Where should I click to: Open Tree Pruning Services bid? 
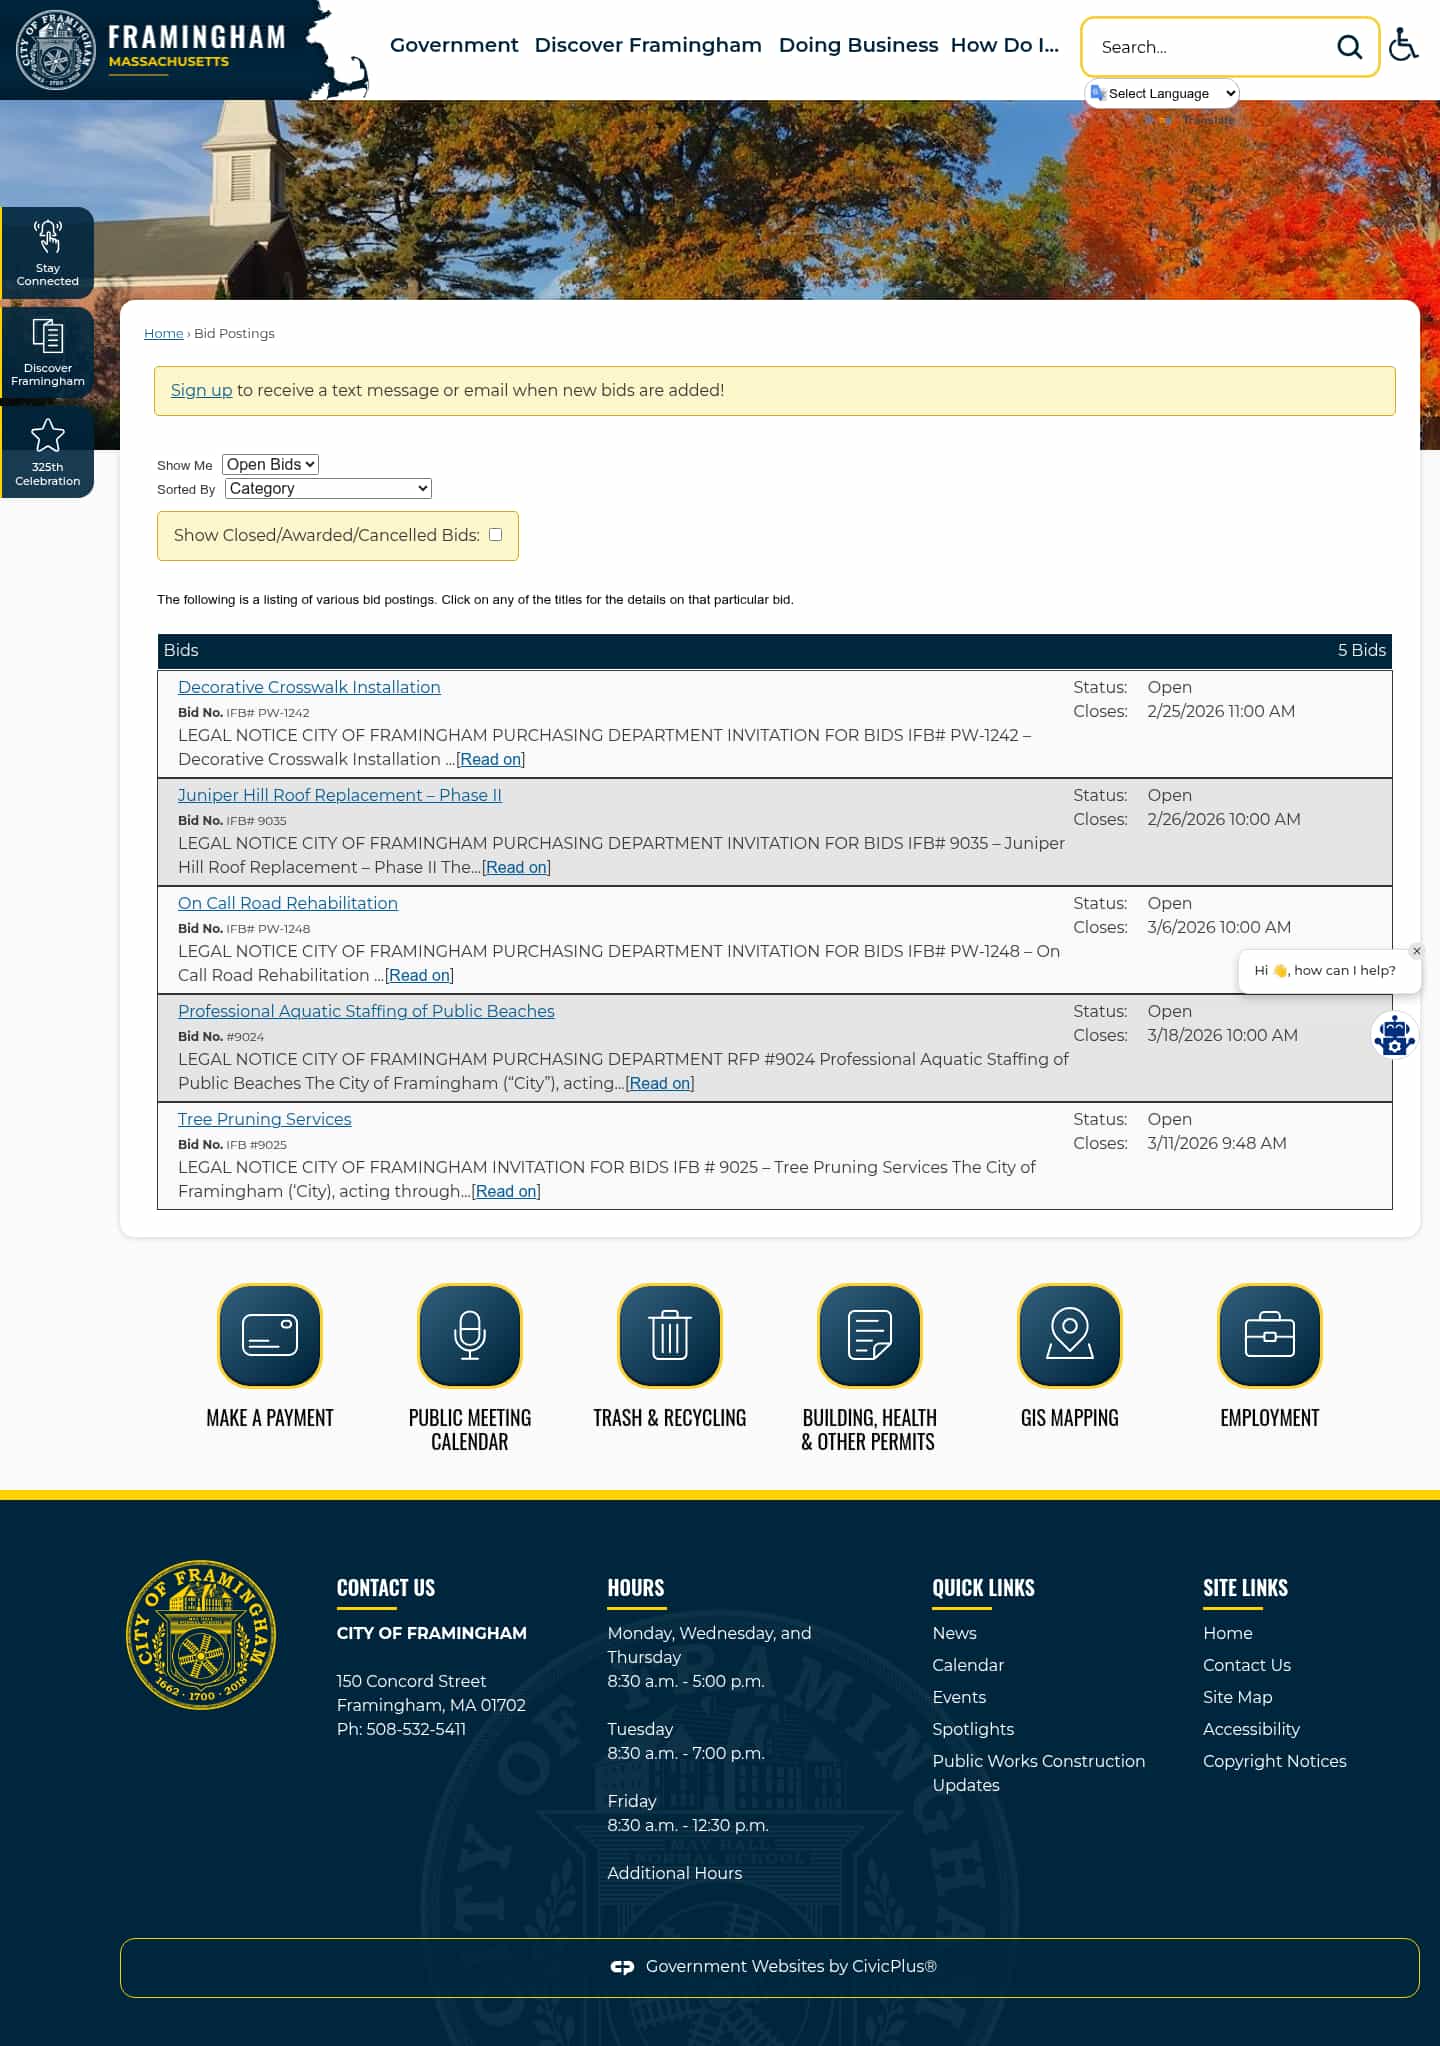coord(265,1119)
